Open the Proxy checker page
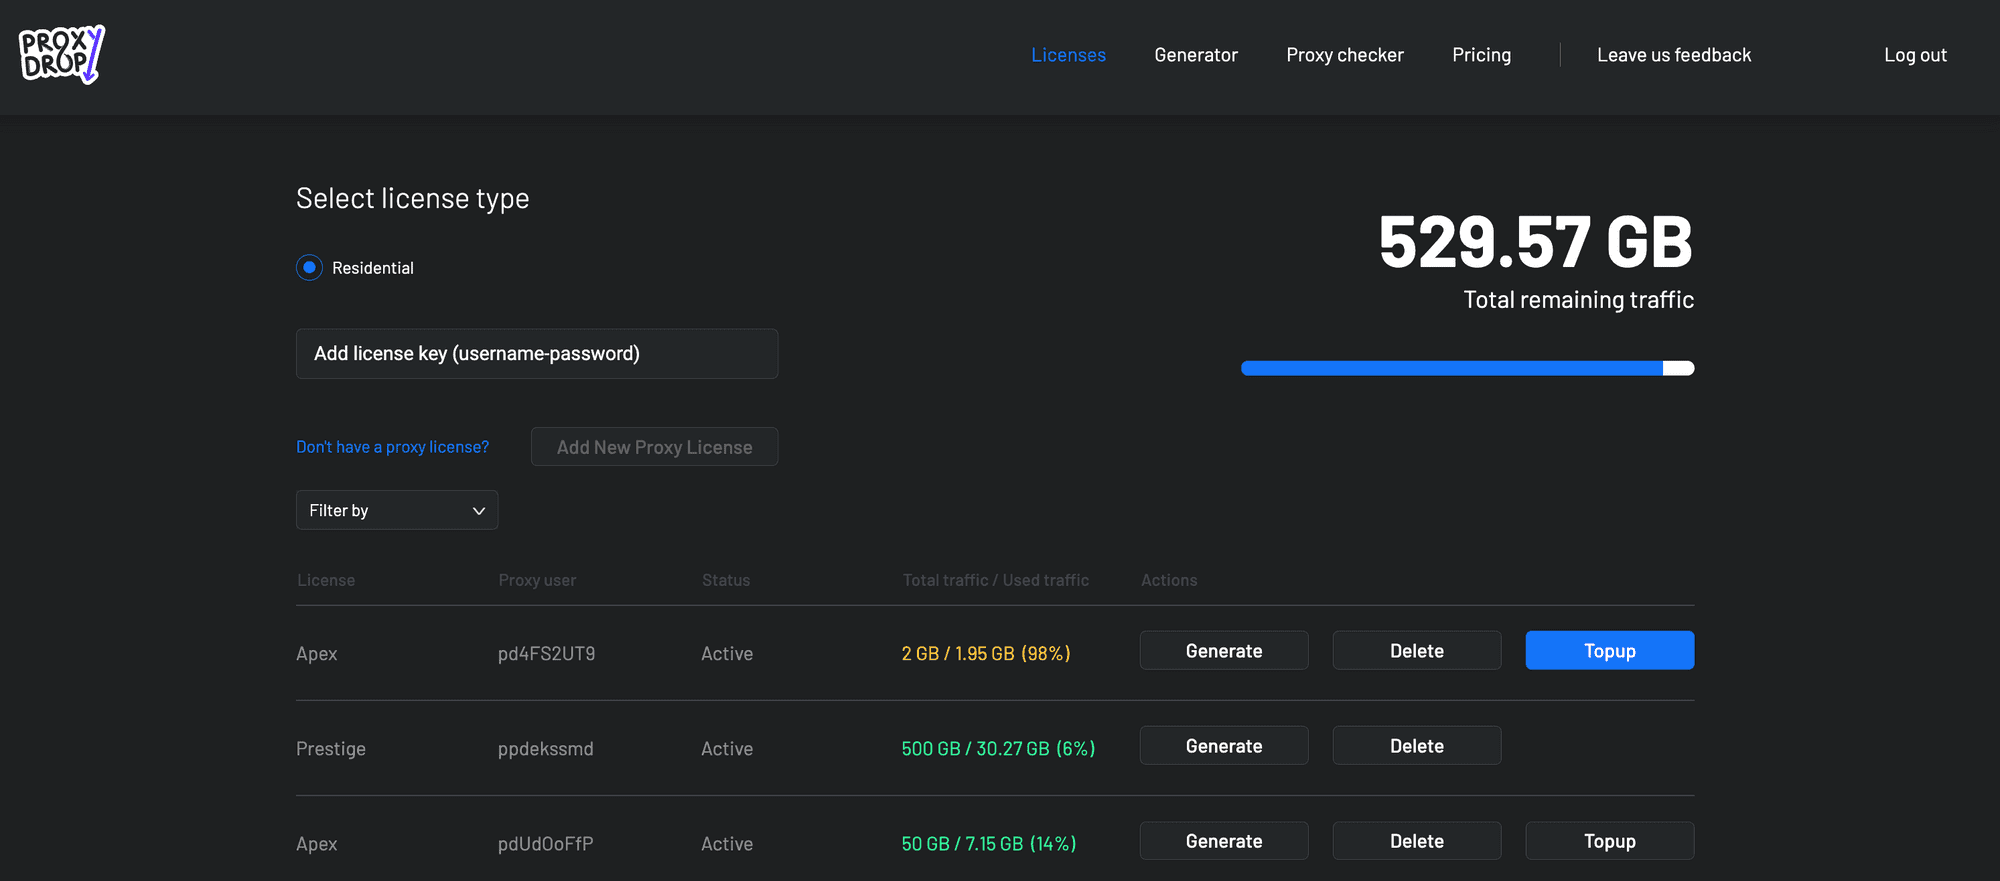2000x881 pixels. pyautogui.click(x=1345, y=55)
